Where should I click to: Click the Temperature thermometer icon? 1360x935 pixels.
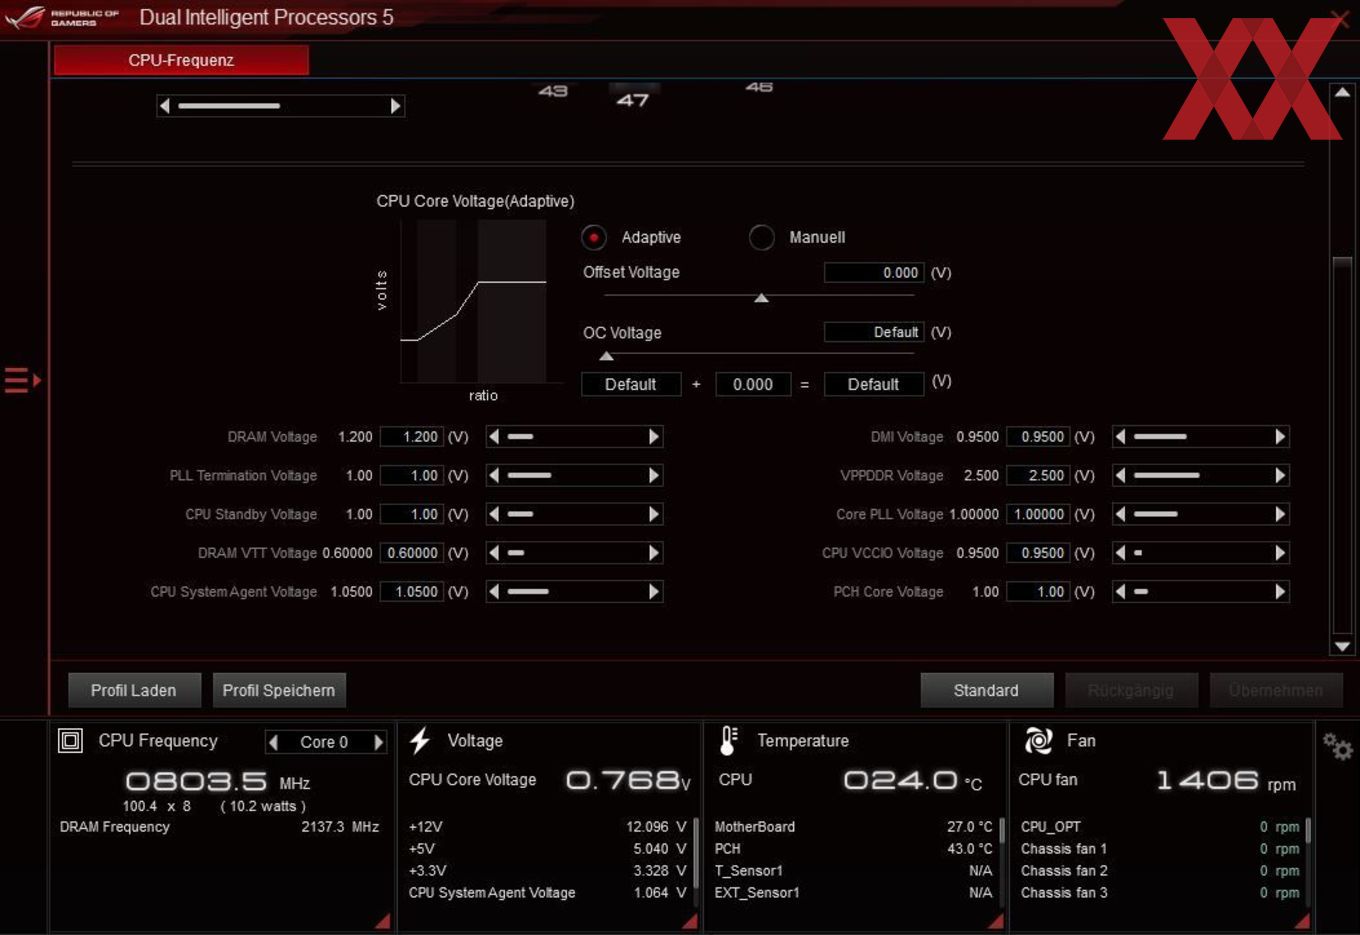coord(728,741)
